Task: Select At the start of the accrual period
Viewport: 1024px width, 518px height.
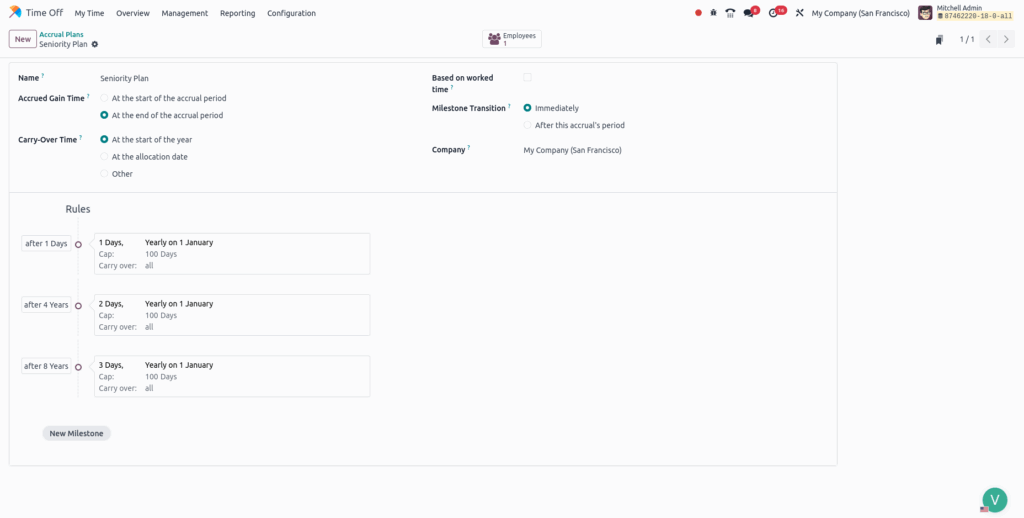Action: (x=105, y=98)
